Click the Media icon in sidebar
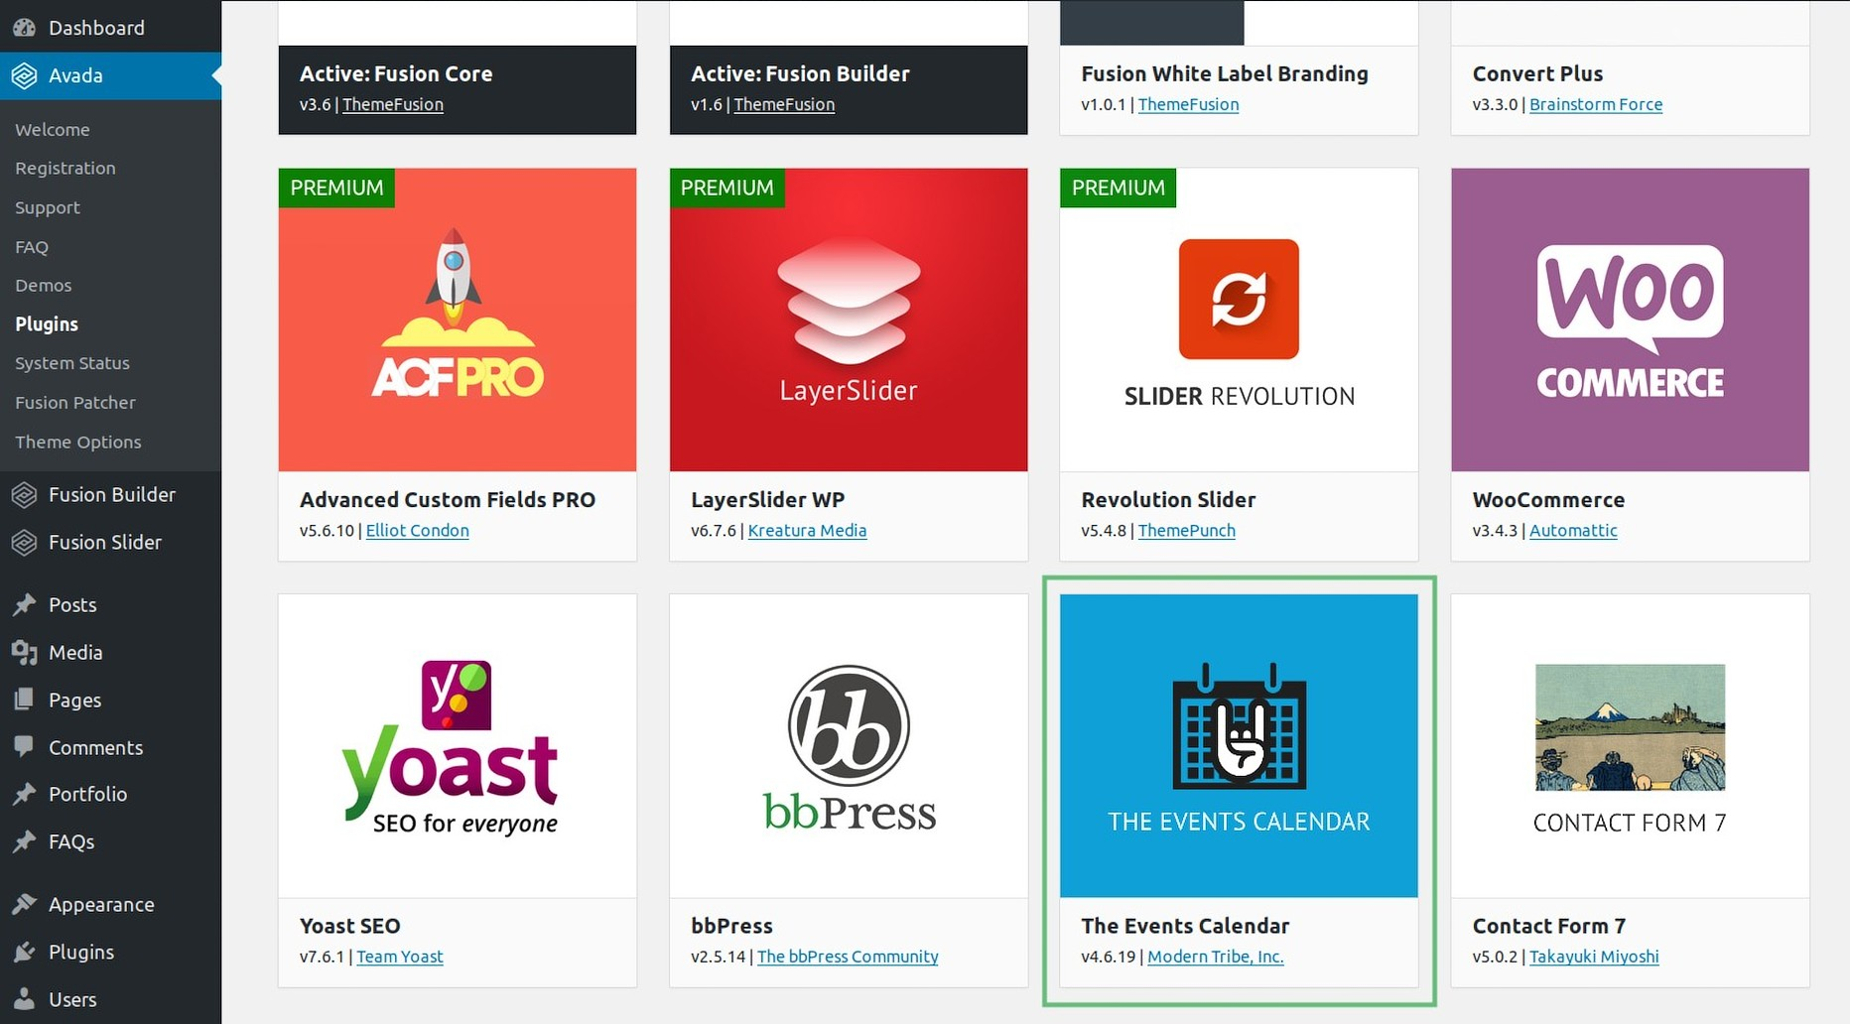 coord(24,652)
